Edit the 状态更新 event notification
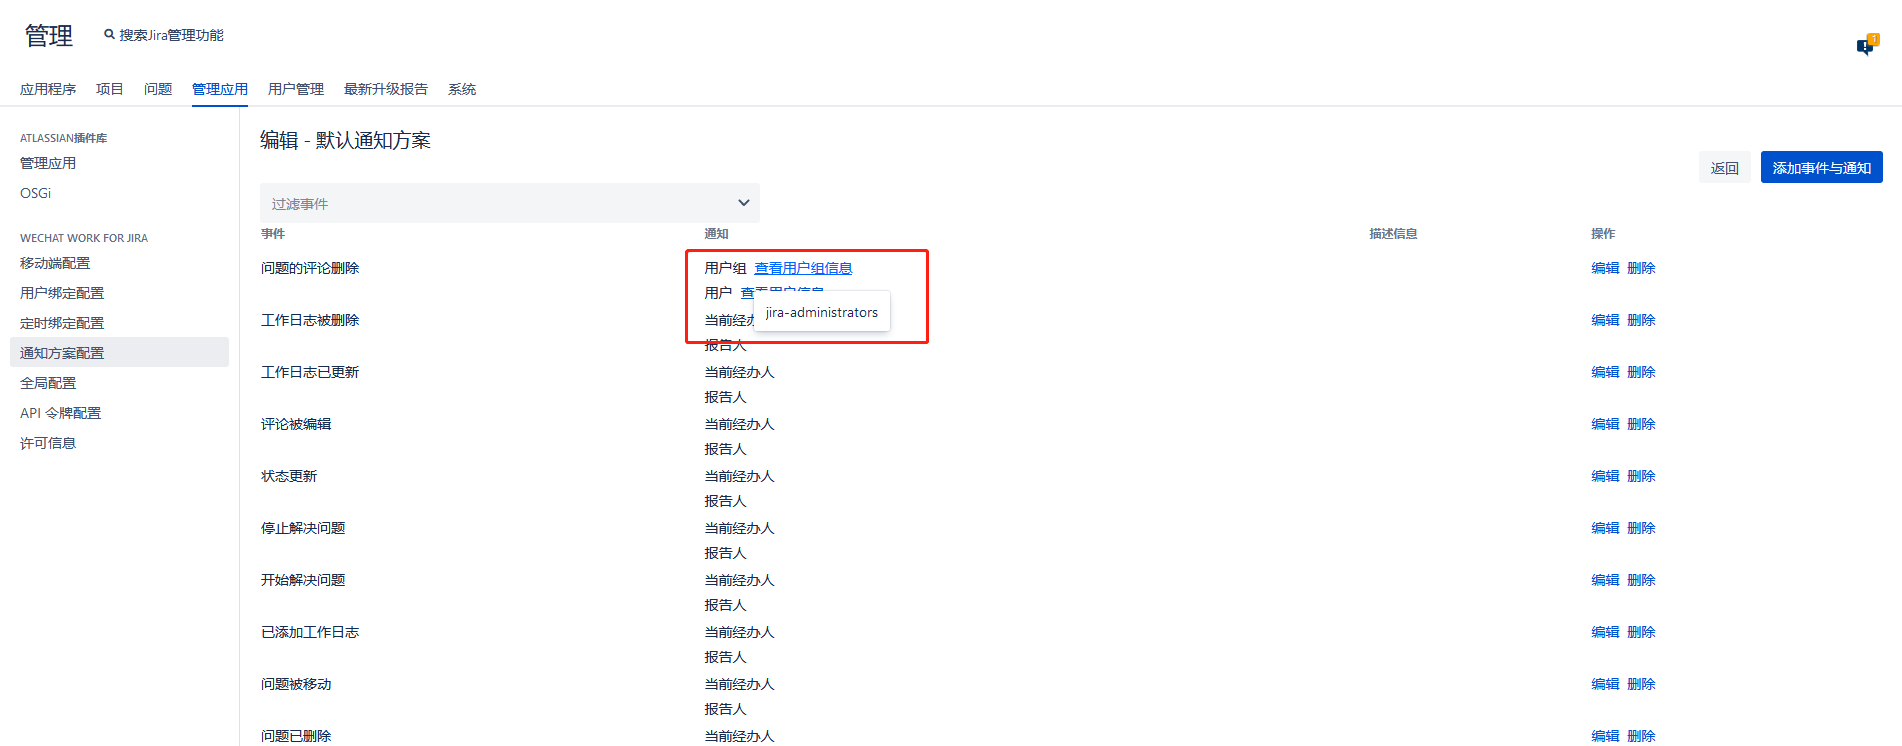 pyautogui.click(x=1604, y=476)
